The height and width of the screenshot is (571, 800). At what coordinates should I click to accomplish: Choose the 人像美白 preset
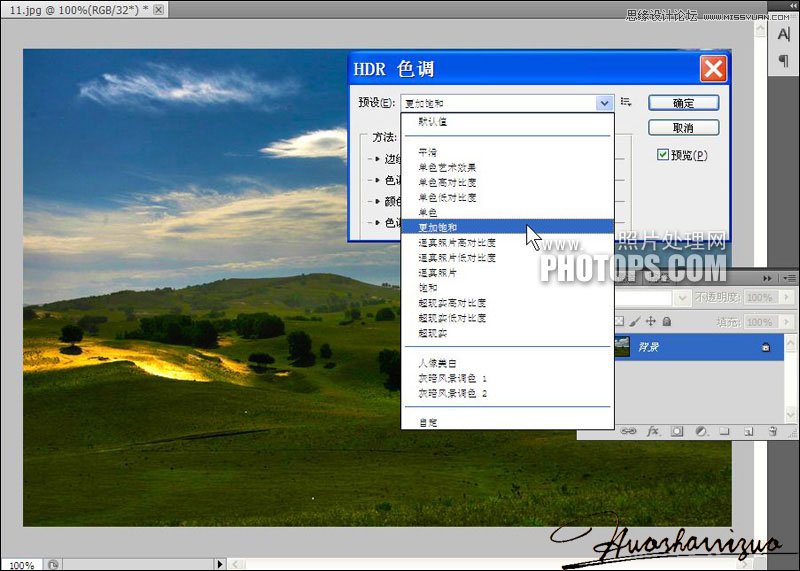(x=437, y=363)
